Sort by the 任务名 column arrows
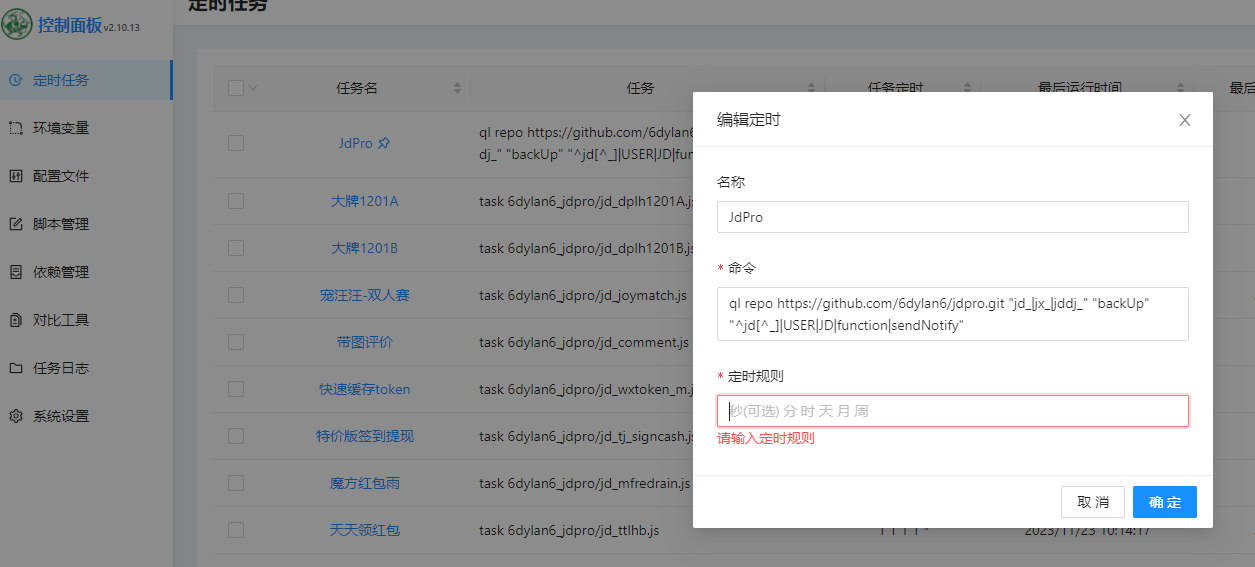This screenshot has height=567, width=1255. tap(457, 88)
